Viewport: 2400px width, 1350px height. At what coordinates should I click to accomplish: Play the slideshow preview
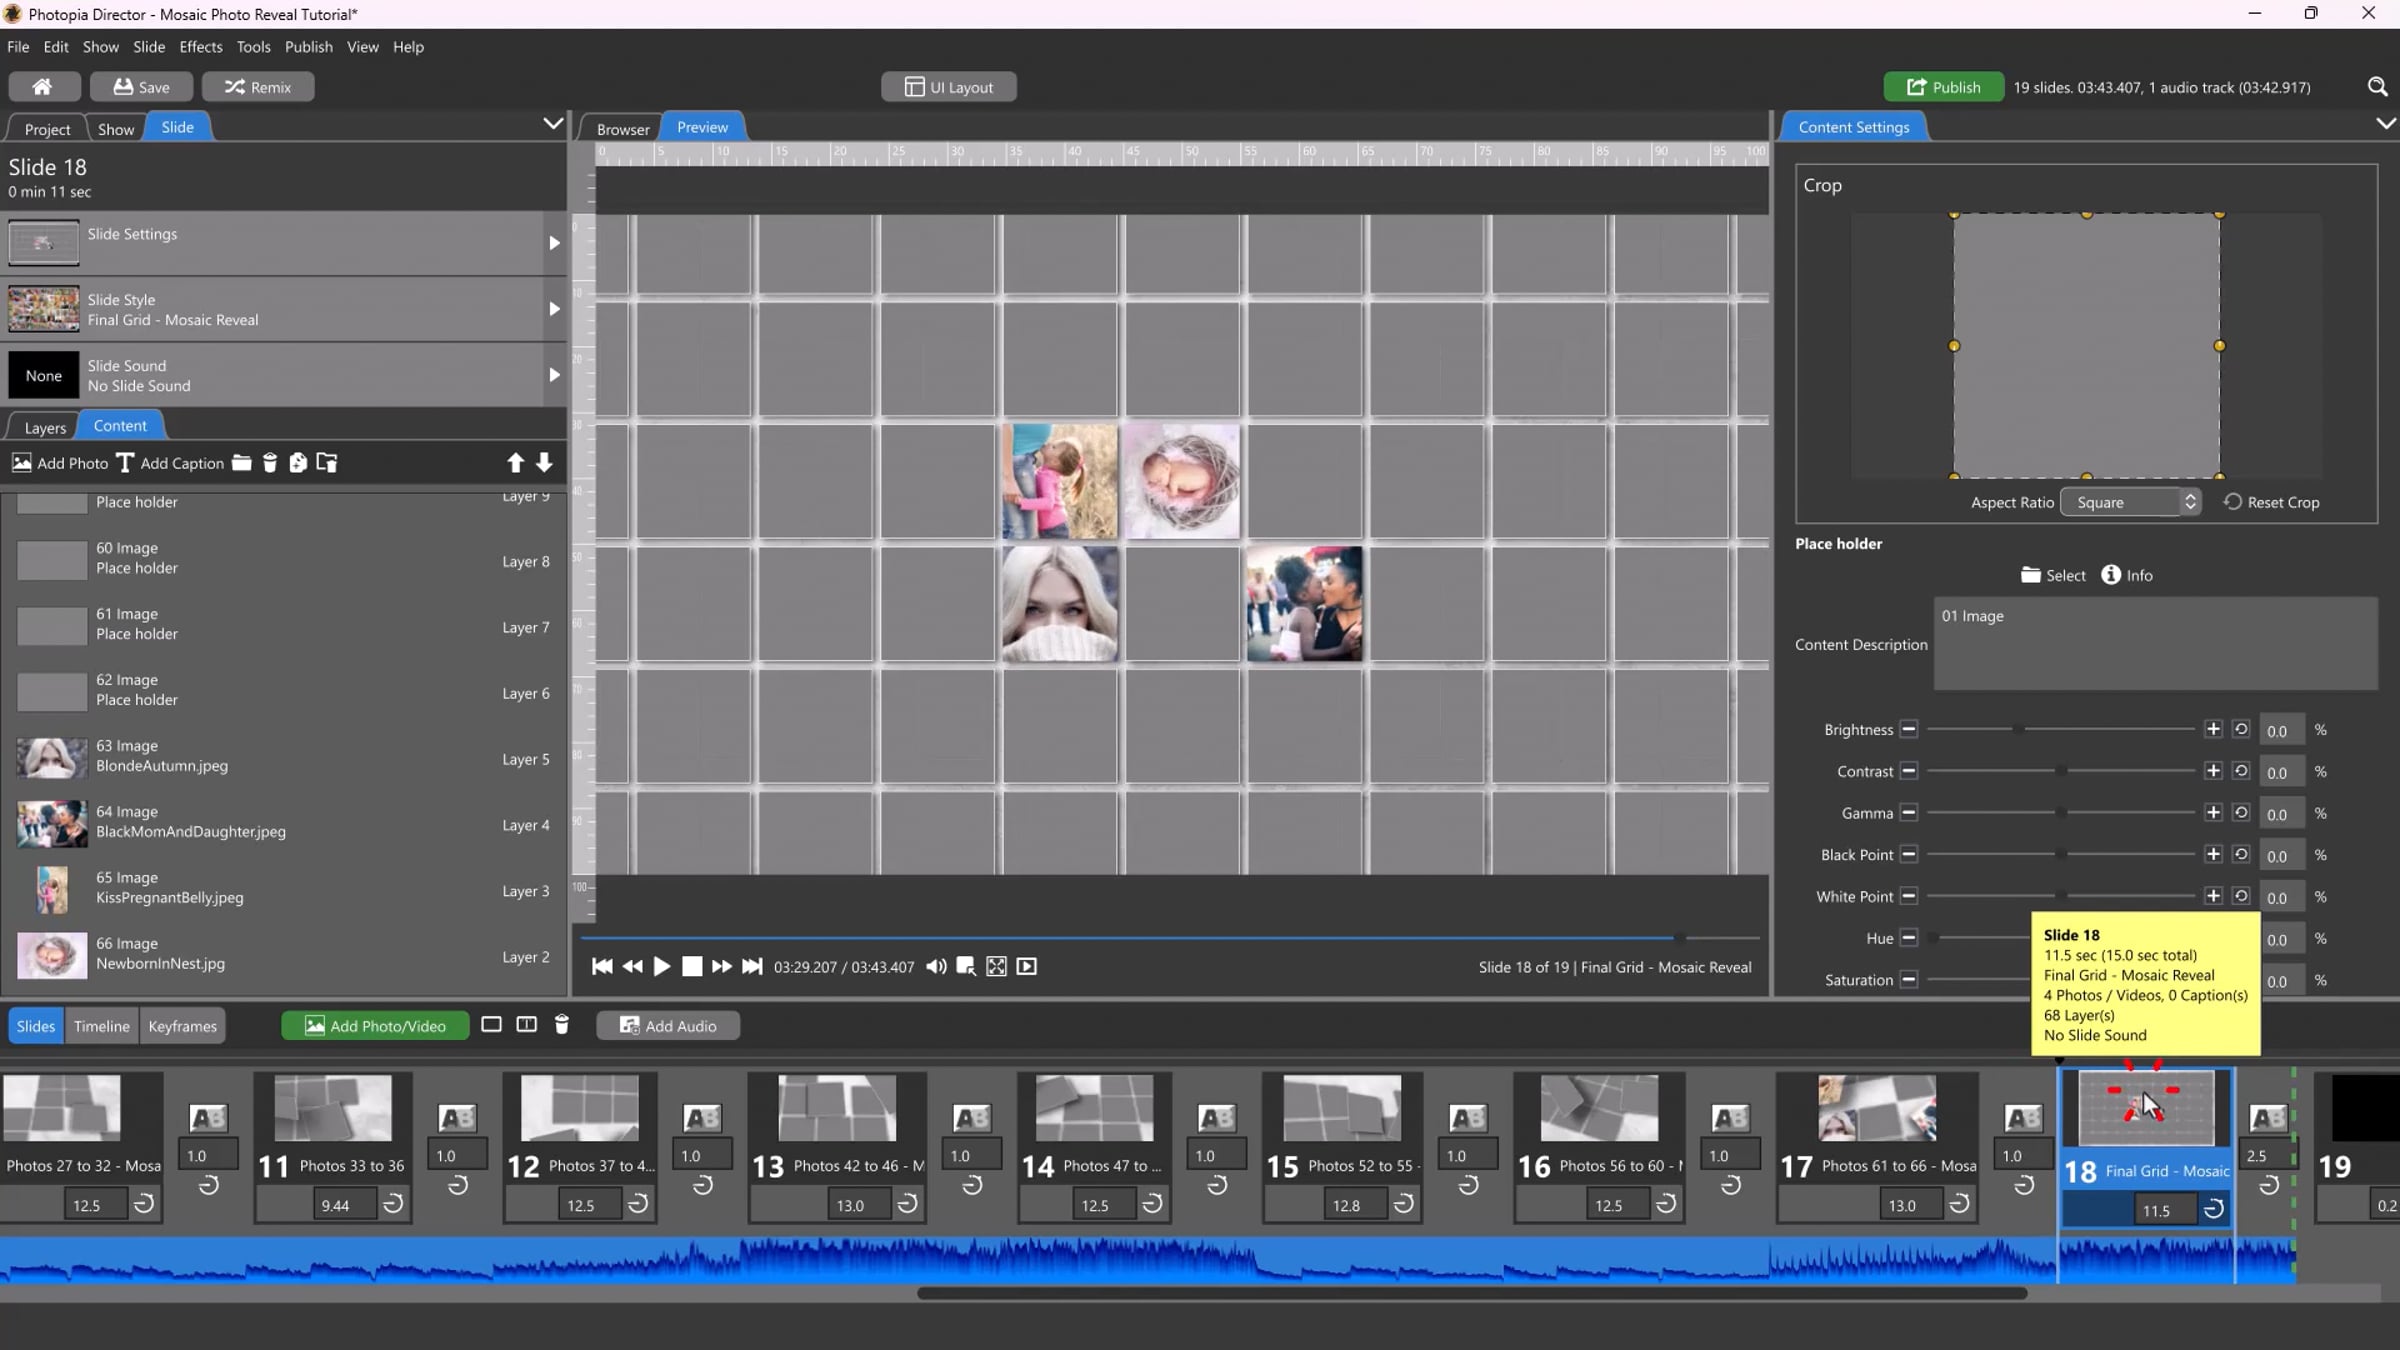coord(662,966)
